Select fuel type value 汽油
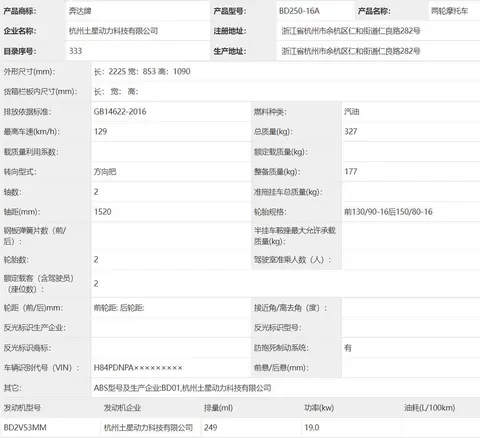Image resolution: width=480 pixels, height=438 pixels. [352, 111]
